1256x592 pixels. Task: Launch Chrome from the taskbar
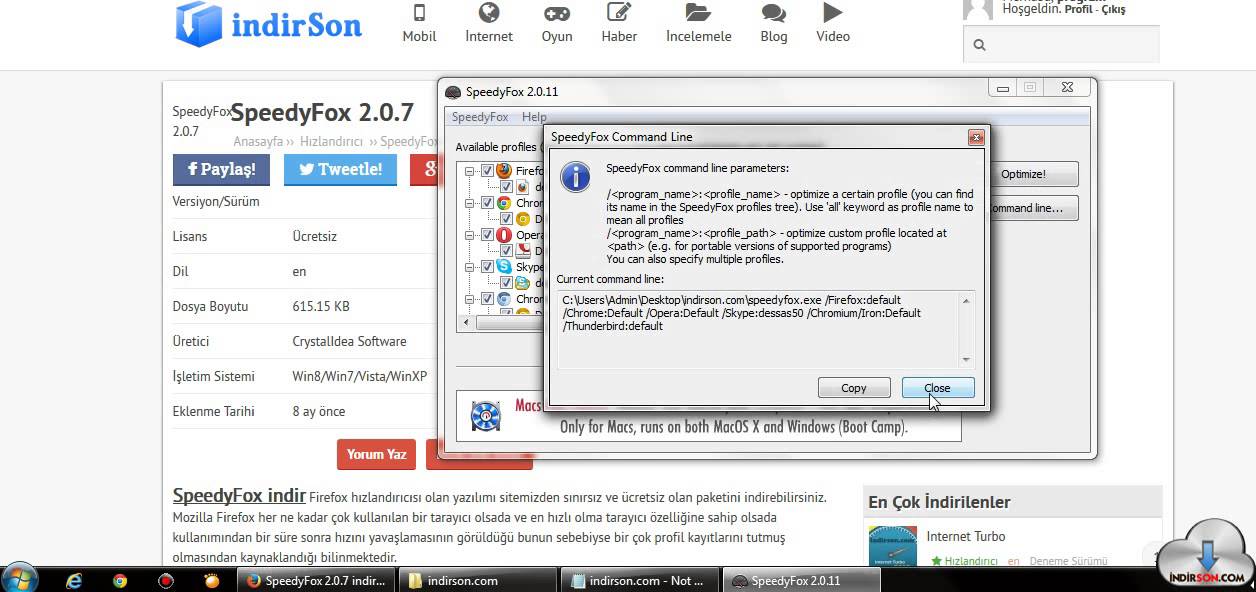[120, 580]
